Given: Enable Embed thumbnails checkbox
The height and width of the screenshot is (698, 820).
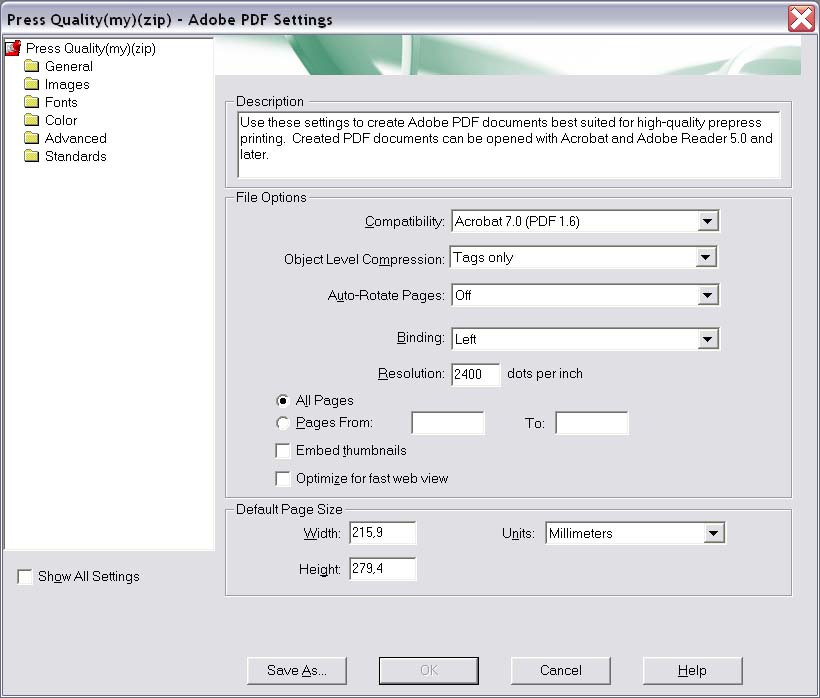Looking at the screenshot, I should pos(283,451).
